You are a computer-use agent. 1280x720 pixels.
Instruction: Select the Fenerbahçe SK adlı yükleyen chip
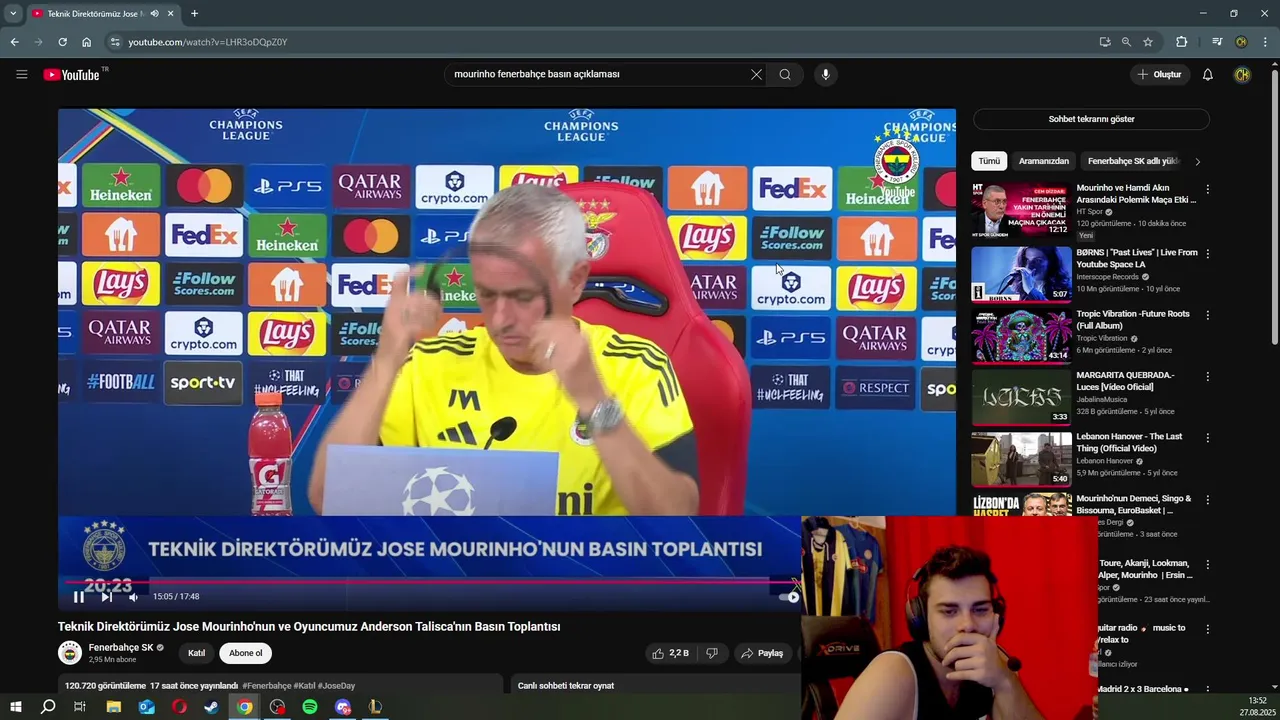pos(1133,161)
